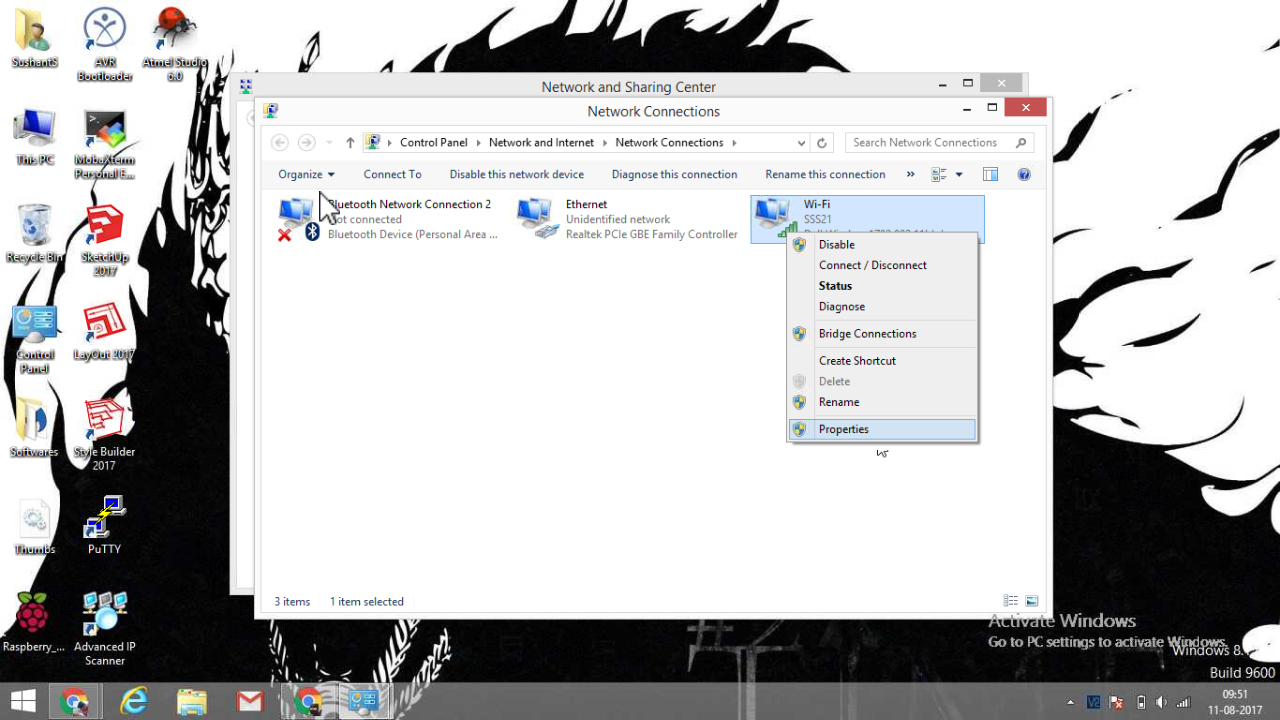Show more toolbar commands chevron
The image size is (1280, 720).
(910, 174)
